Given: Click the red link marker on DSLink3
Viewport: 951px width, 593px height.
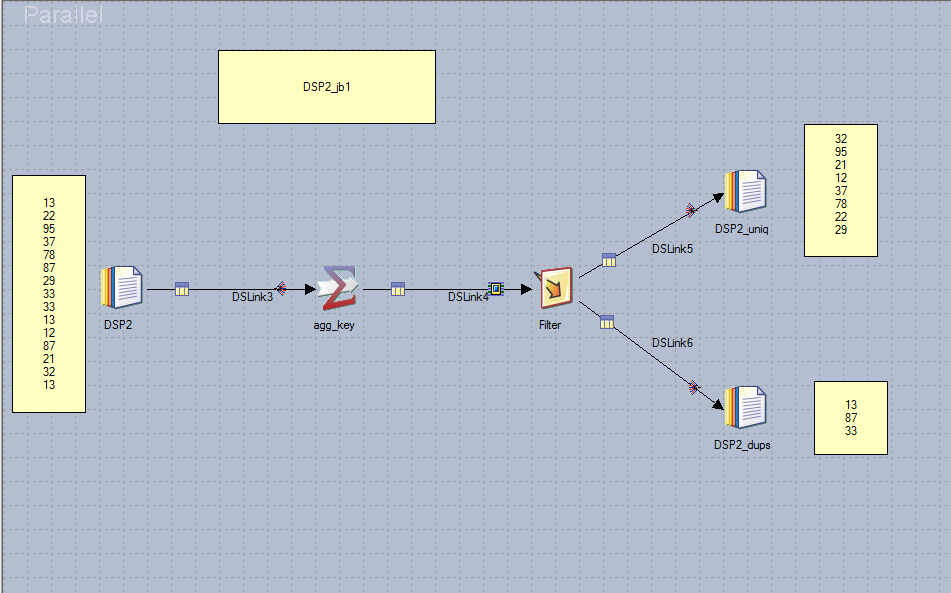Looking at the screenshot, I should tap(283, 287).
